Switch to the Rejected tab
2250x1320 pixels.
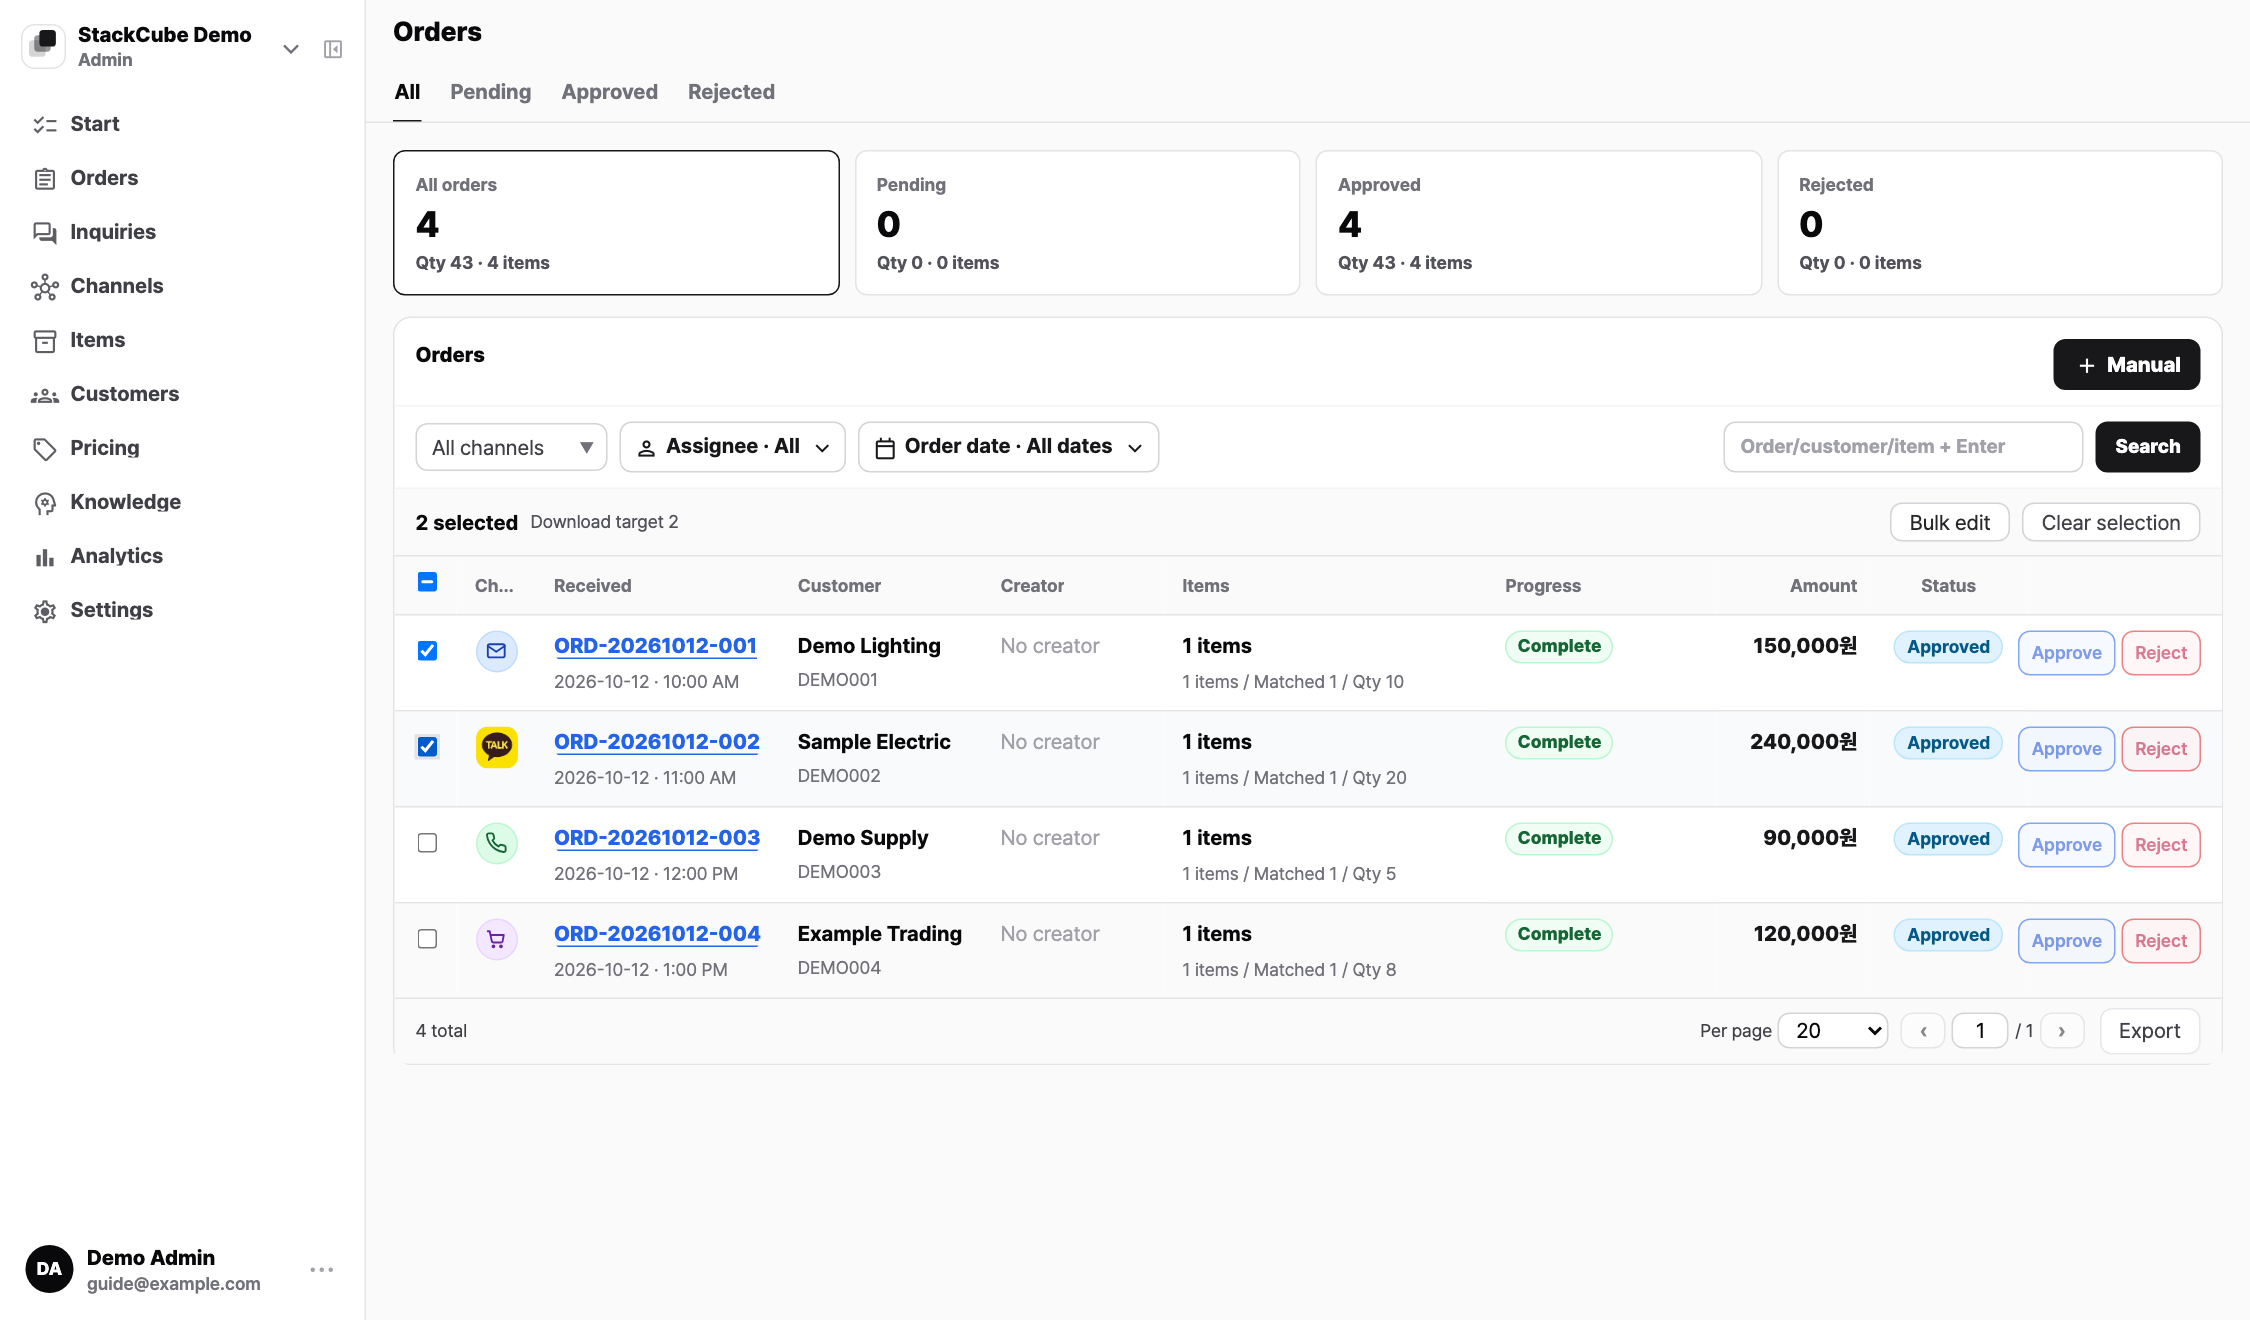[x=731, y=92]
